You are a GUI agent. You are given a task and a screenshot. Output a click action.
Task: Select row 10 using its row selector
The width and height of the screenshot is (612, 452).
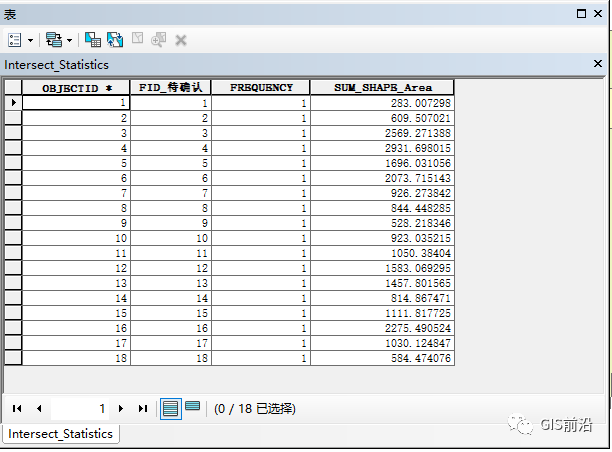[x=13, y=238]
